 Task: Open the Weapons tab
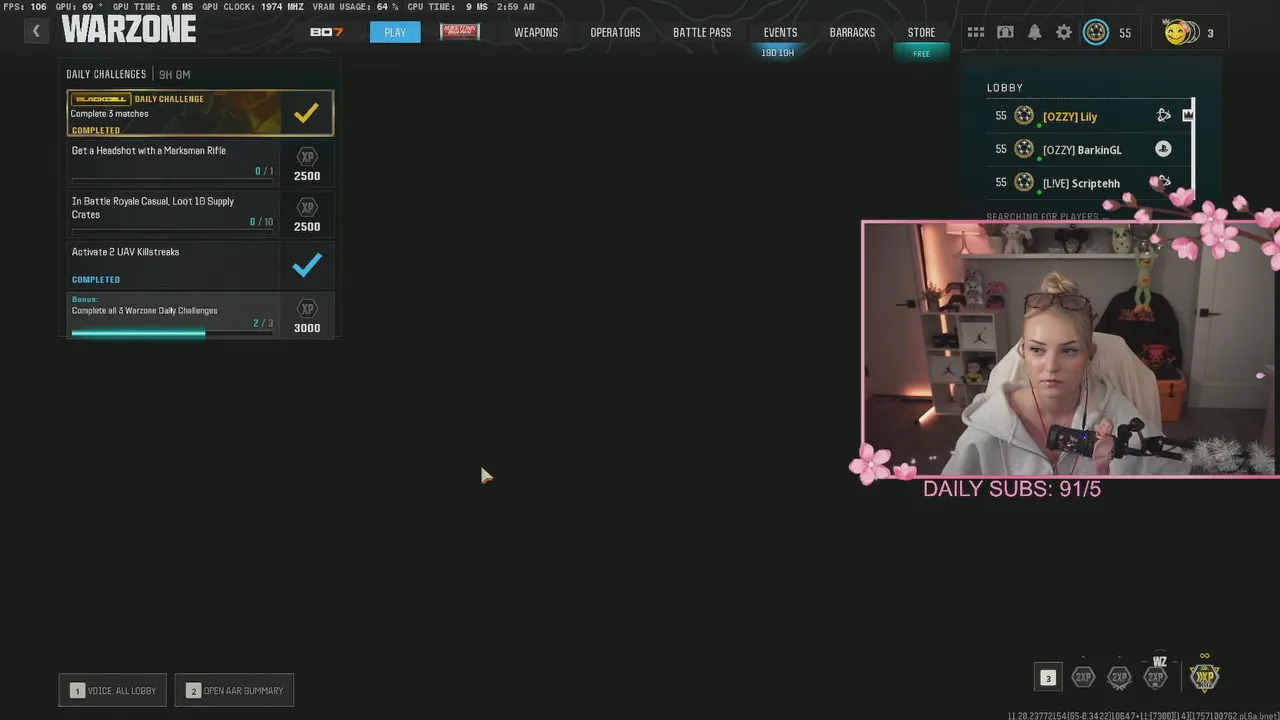pos(536,32)
